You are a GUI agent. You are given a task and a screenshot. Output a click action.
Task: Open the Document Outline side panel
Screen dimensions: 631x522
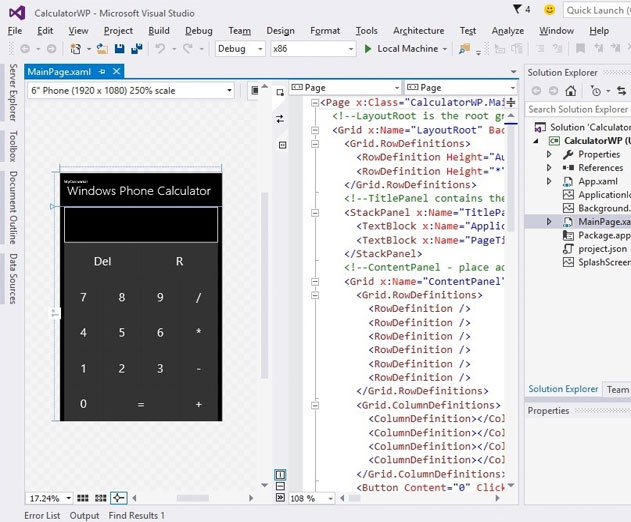(13, 208)
